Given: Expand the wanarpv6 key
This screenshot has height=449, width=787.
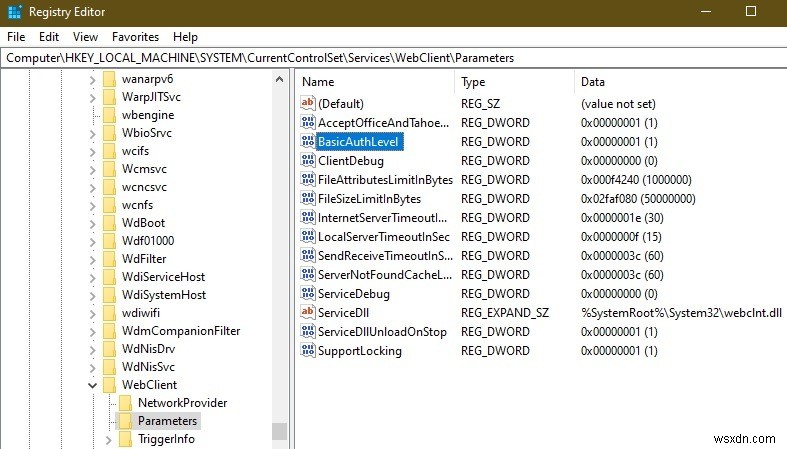Looking at the screenshot, I should tap(92, 80).
